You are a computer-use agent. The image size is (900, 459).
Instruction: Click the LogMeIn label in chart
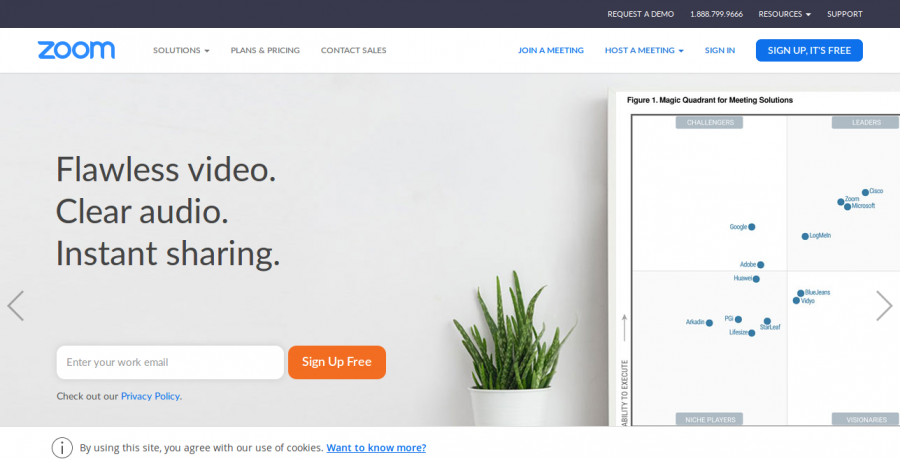(820, 236)
